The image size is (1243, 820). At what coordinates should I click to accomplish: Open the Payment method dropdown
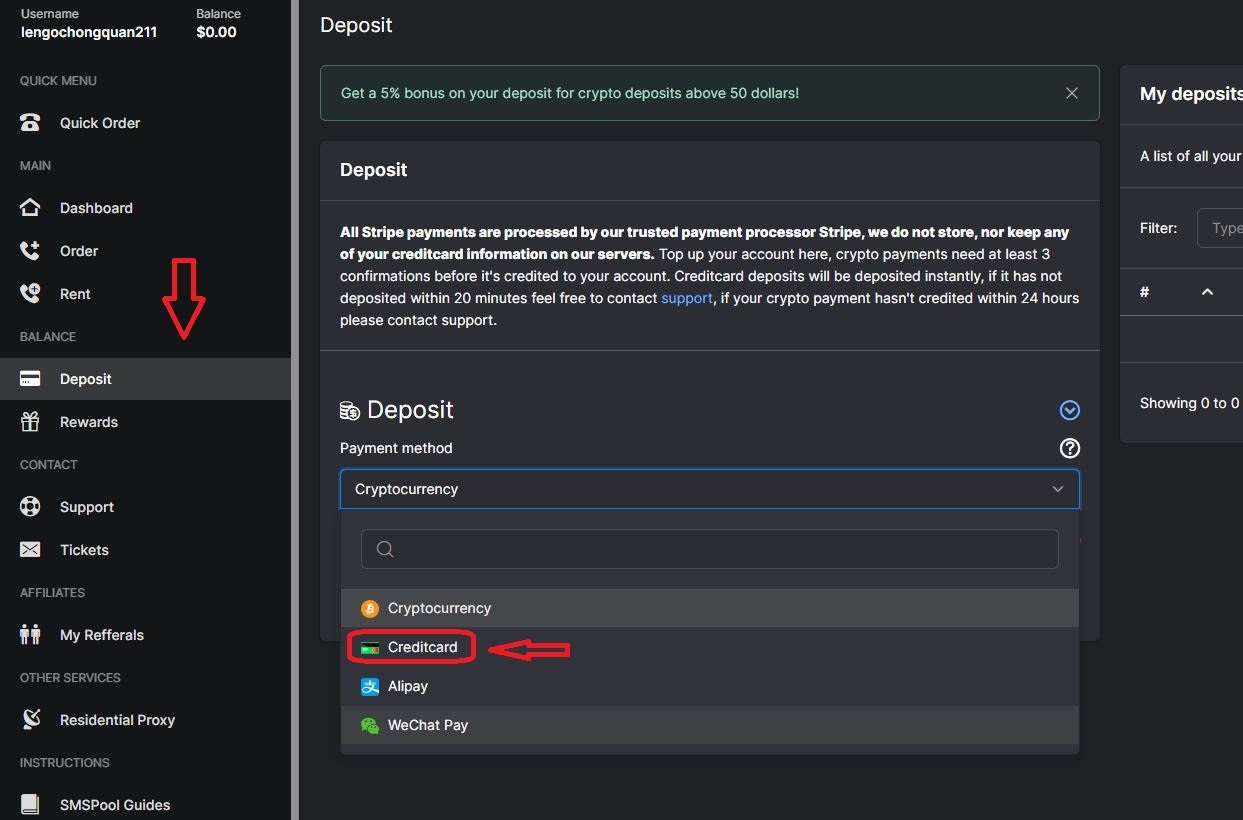coord(709,489)
